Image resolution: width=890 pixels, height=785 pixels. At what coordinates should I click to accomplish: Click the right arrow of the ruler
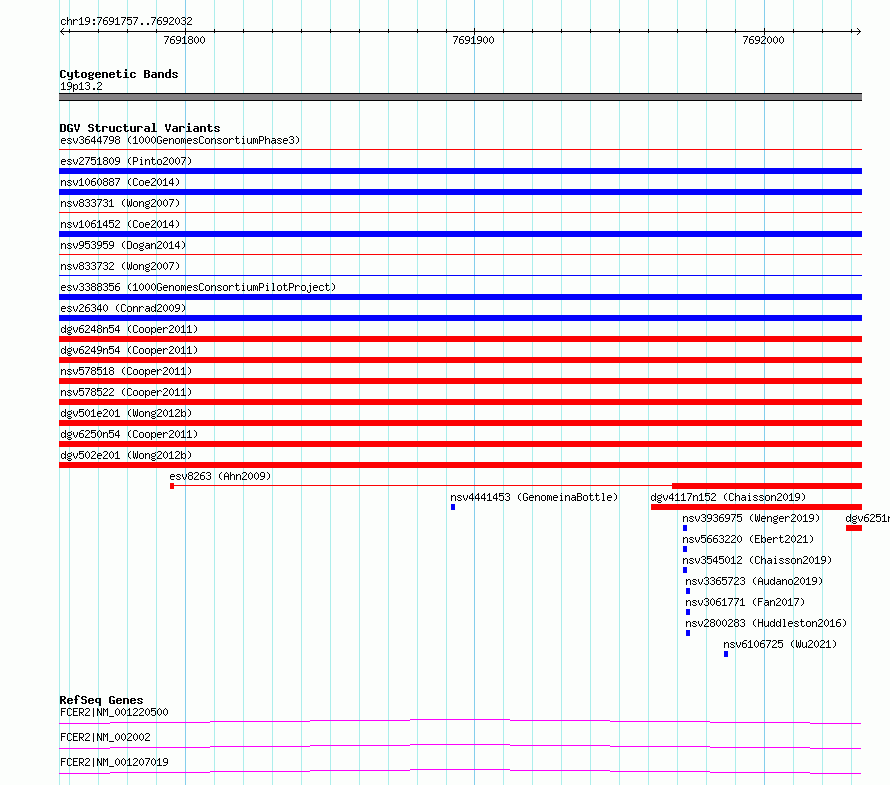[x=858, y=32]
